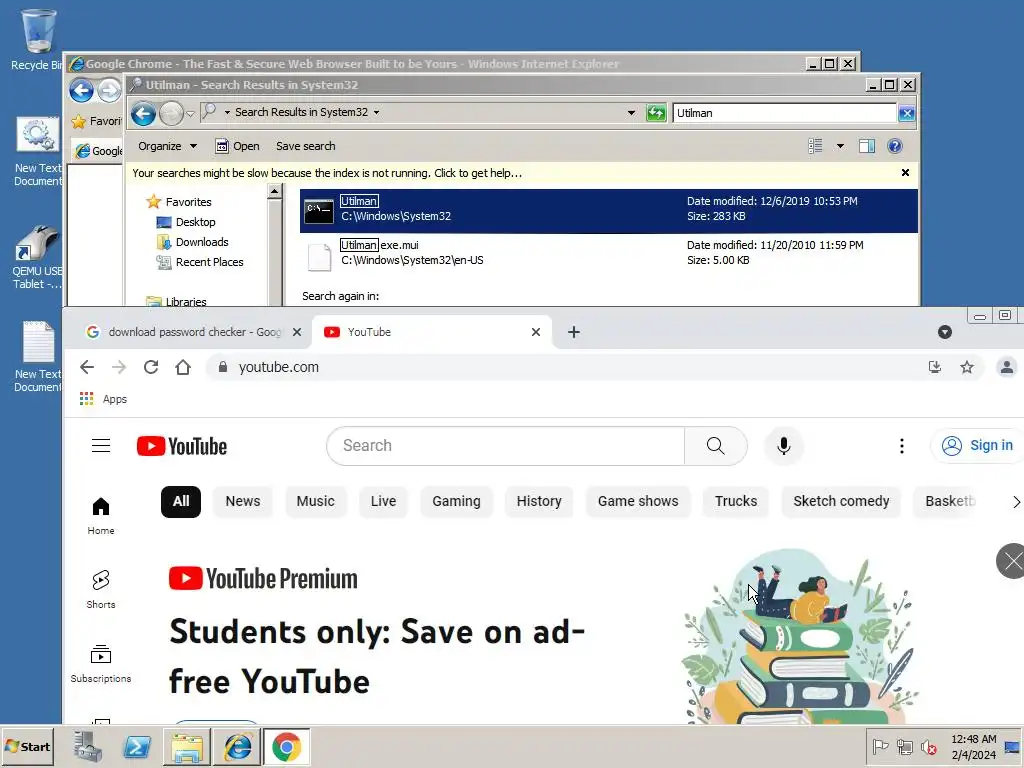The height and width of the screenshot is (768, 1024).
Task: Select the Sketch comedy chip
Action: [841, 502]
